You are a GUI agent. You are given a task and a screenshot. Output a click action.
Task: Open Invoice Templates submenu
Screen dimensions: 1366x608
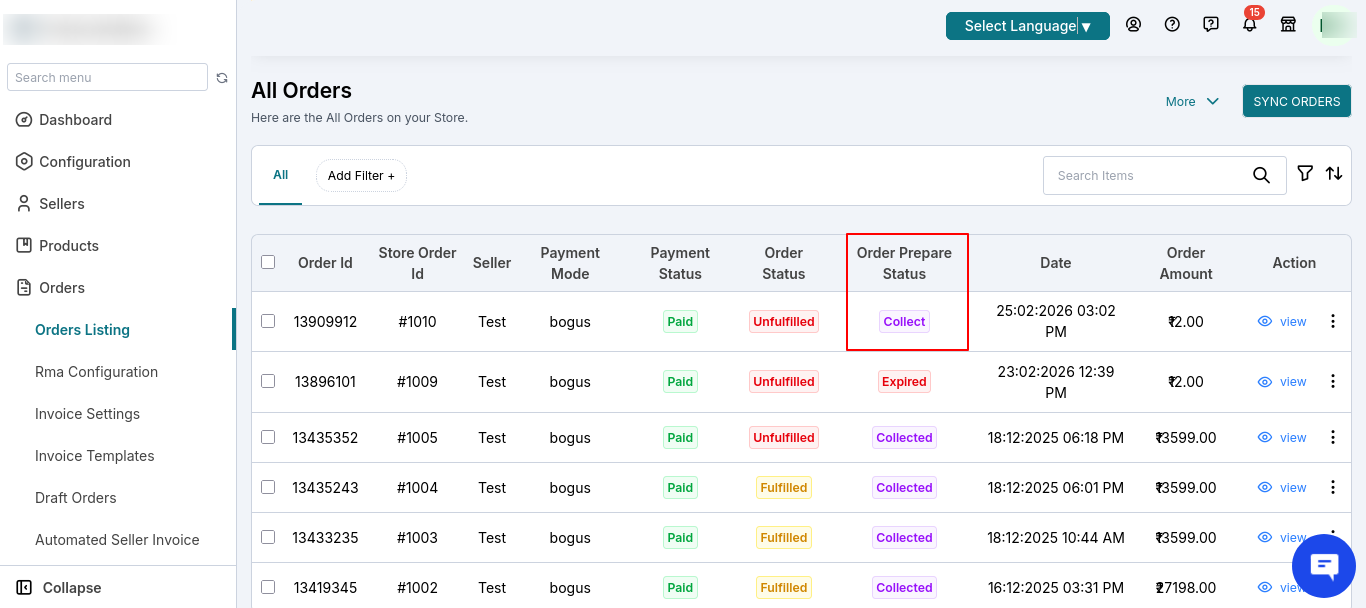[95, 456]
